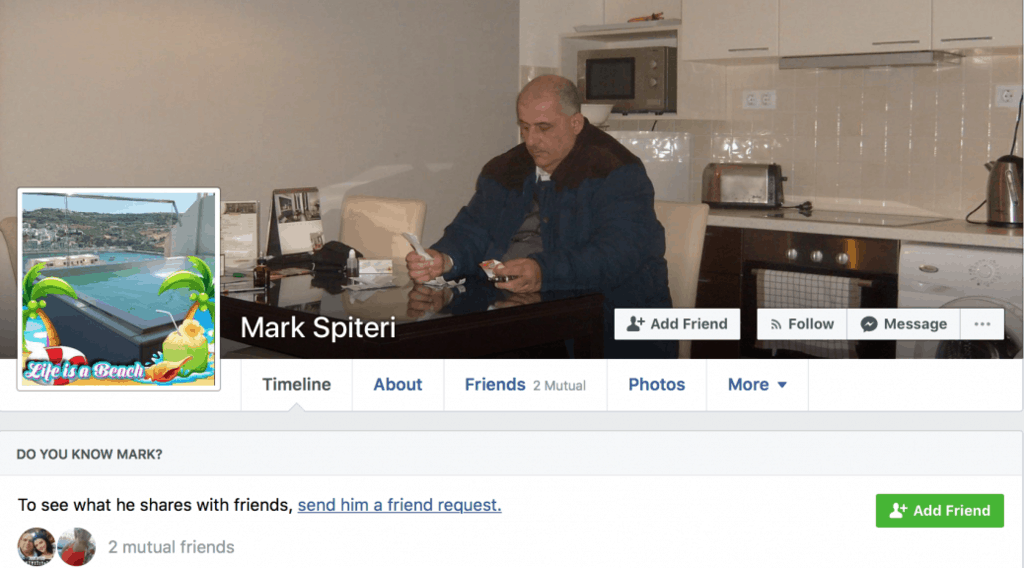
Task: Open the About tab
Action: (x=398, y=385)
